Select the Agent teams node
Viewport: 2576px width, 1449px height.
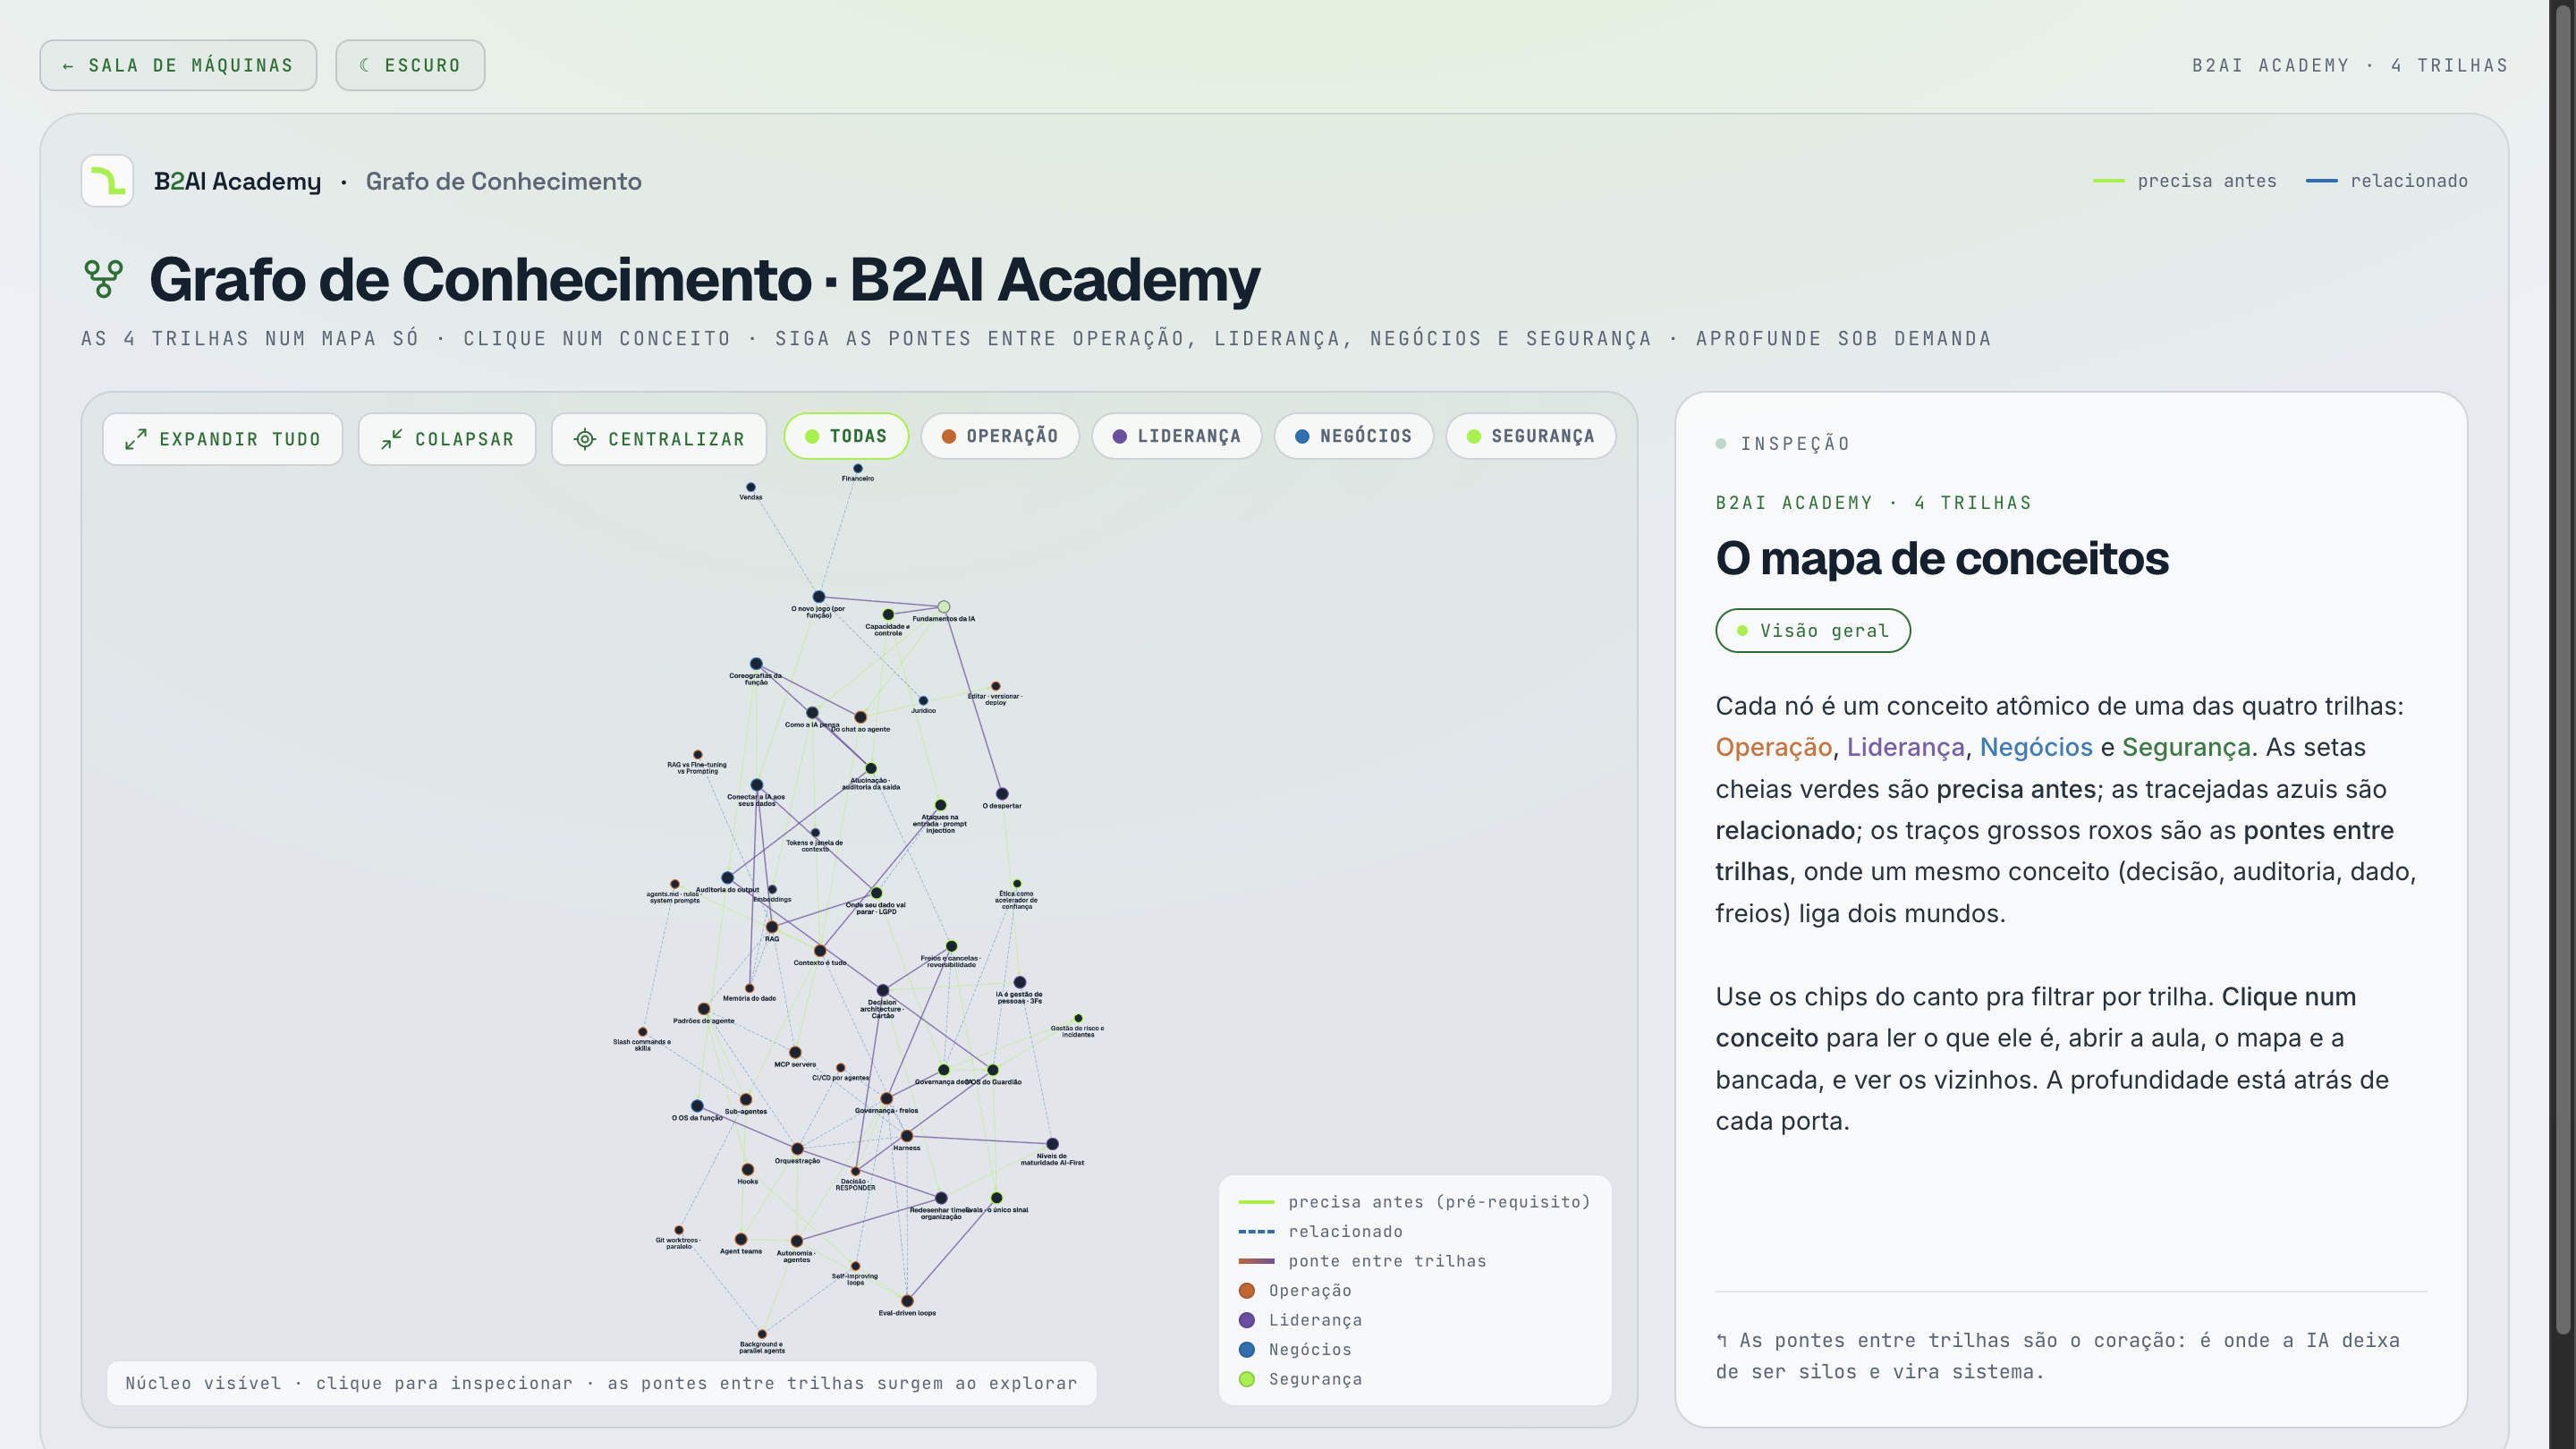741,1239
